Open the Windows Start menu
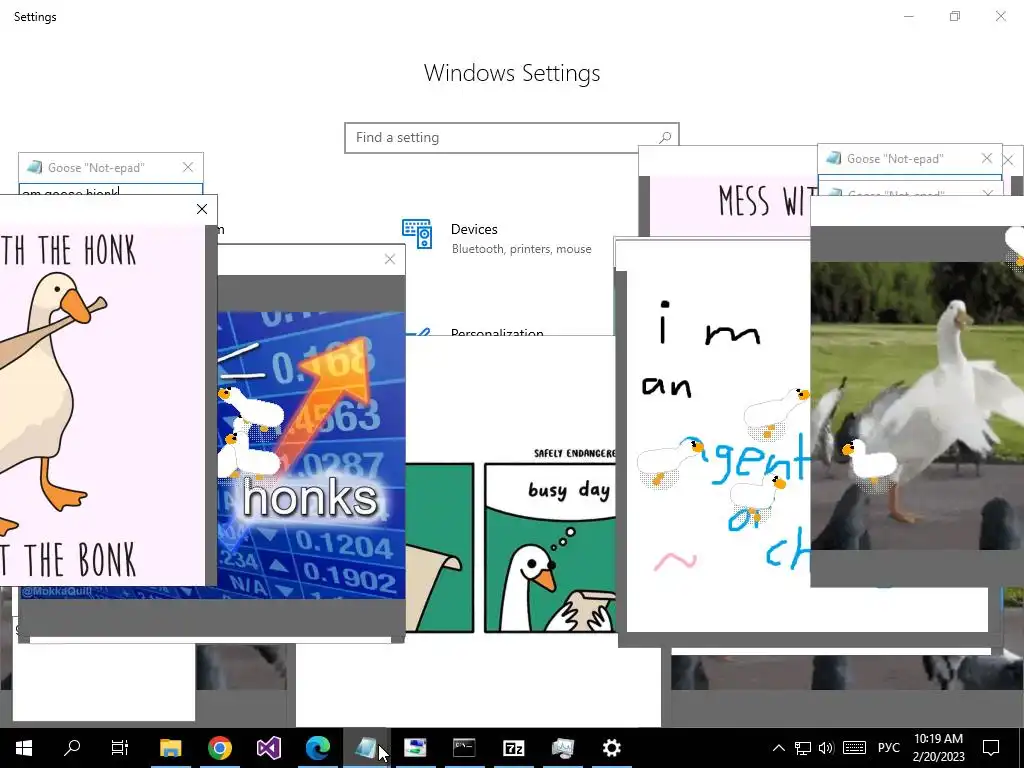The width and height of the screenshot is (1024, 768). click(24, 747)
